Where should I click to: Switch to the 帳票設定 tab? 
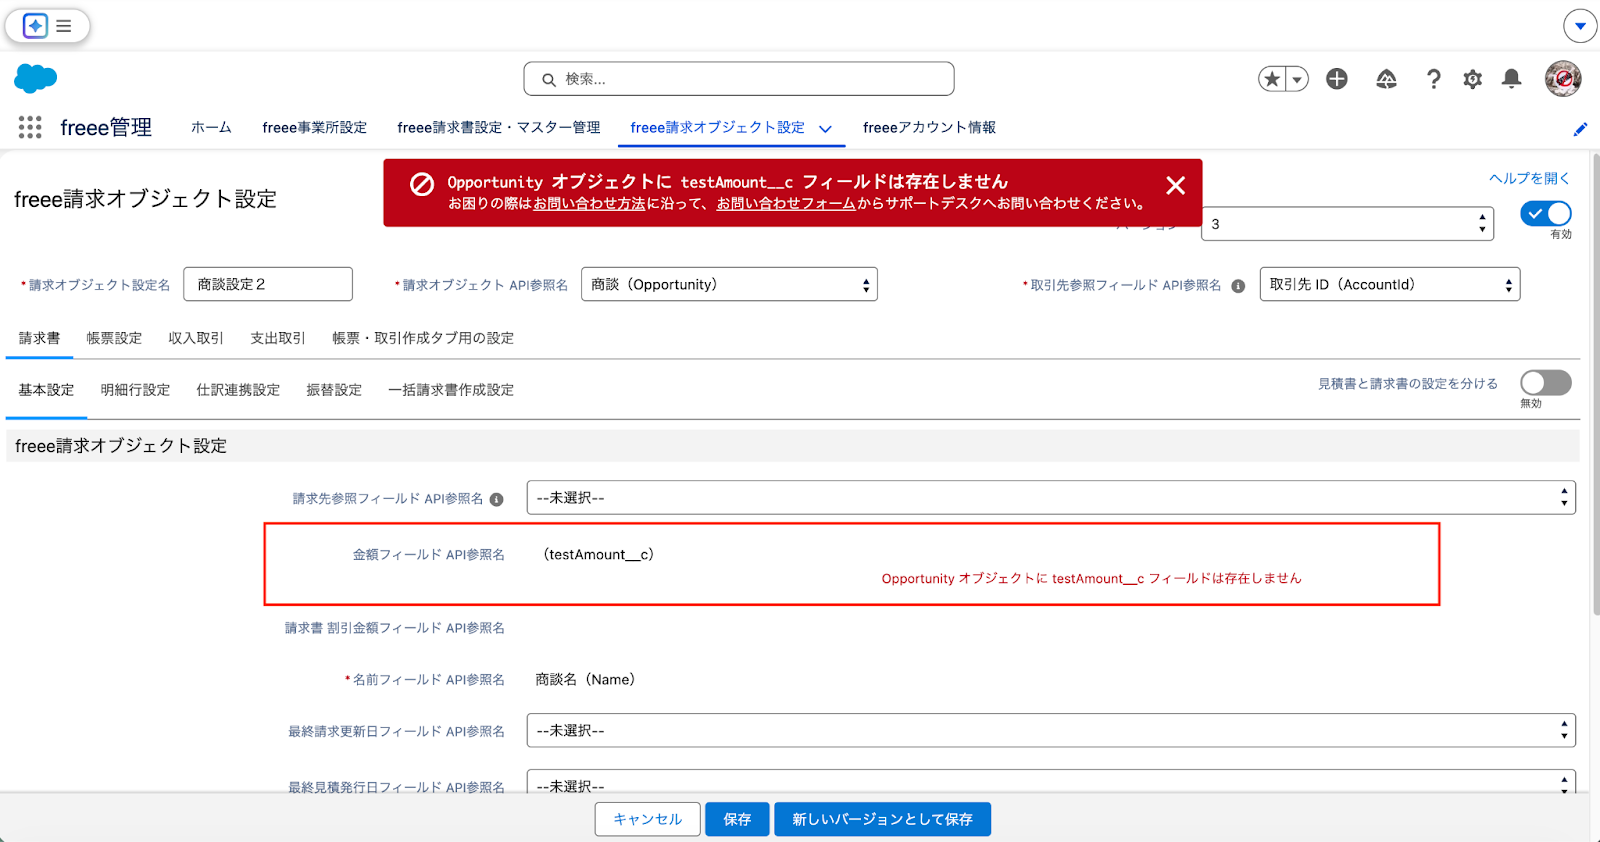[x=114, y=338]
